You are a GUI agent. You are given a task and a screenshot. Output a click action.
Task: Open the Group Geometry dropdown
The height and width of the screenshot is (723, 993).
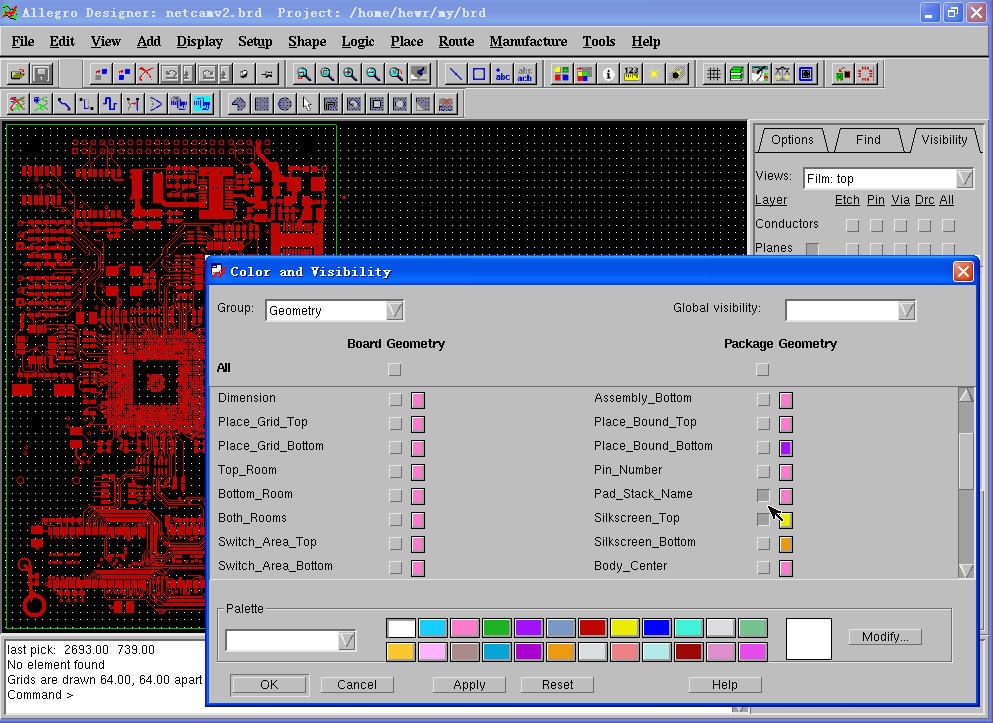[395, 310]
